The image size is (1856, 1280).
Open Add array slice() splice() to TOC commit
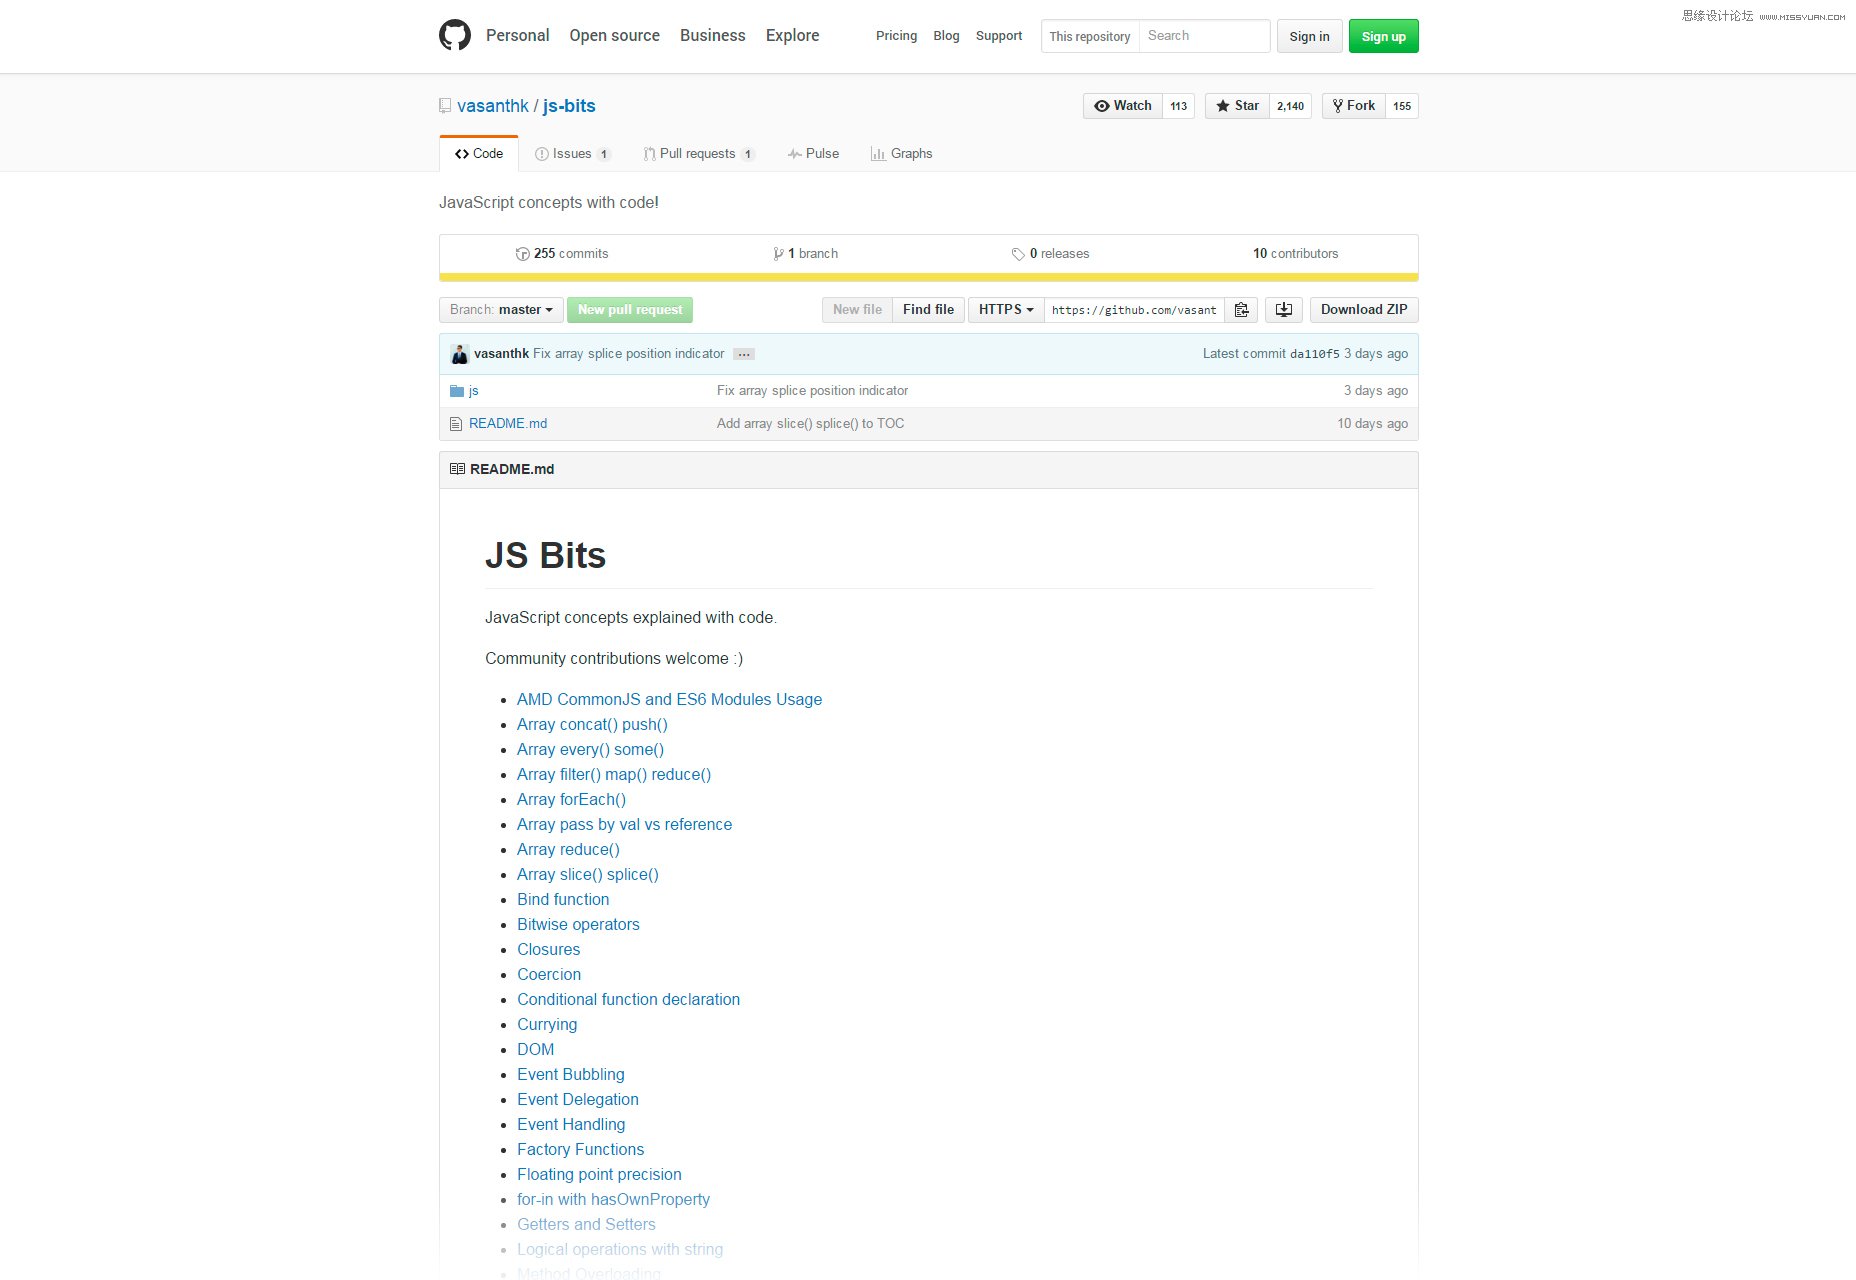[x=811, y=424]
